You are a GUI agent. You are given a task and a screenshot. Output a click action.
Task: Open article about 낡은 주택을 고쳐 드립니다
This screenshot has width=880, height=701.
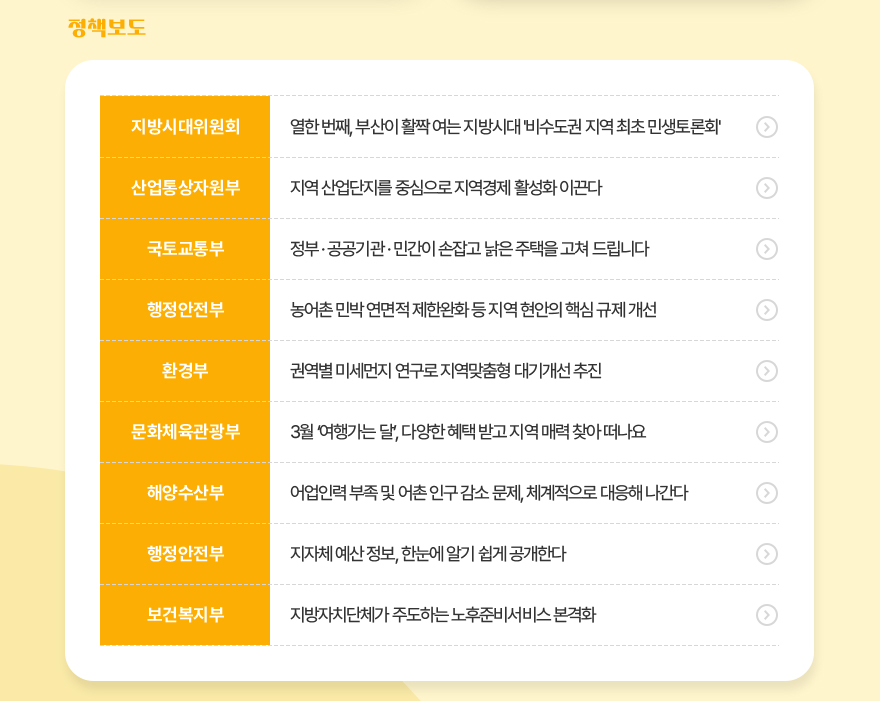469,249
